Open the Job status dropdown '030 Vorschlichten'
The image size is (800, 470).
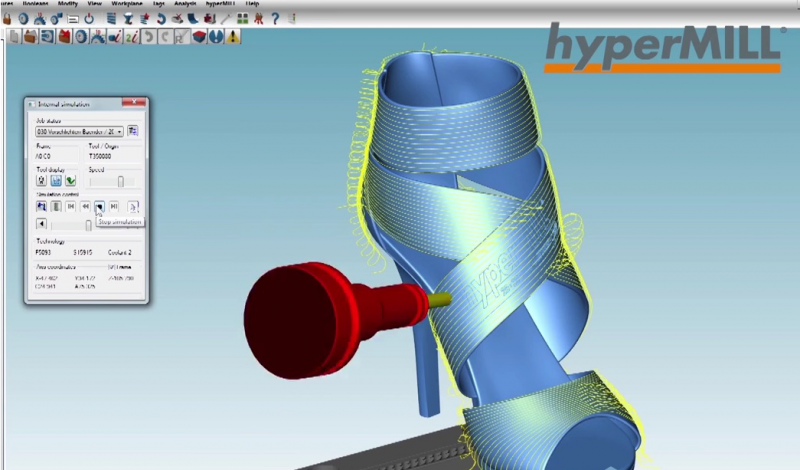79,132
